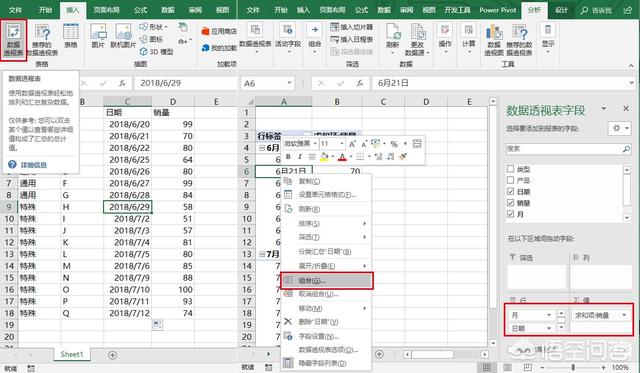Add new sheet next to Sheet1
This screenshot has width=640, height=373.
pyautogui.click(x=113, y=355)
